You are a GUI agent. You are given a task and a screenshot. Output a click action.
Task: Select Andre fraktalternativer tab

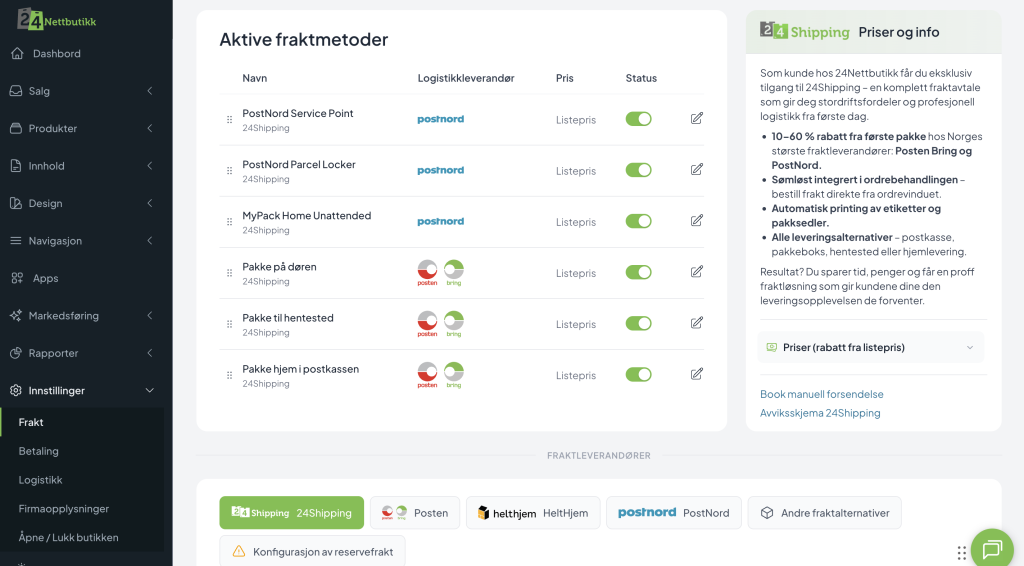tap(824, 512)
